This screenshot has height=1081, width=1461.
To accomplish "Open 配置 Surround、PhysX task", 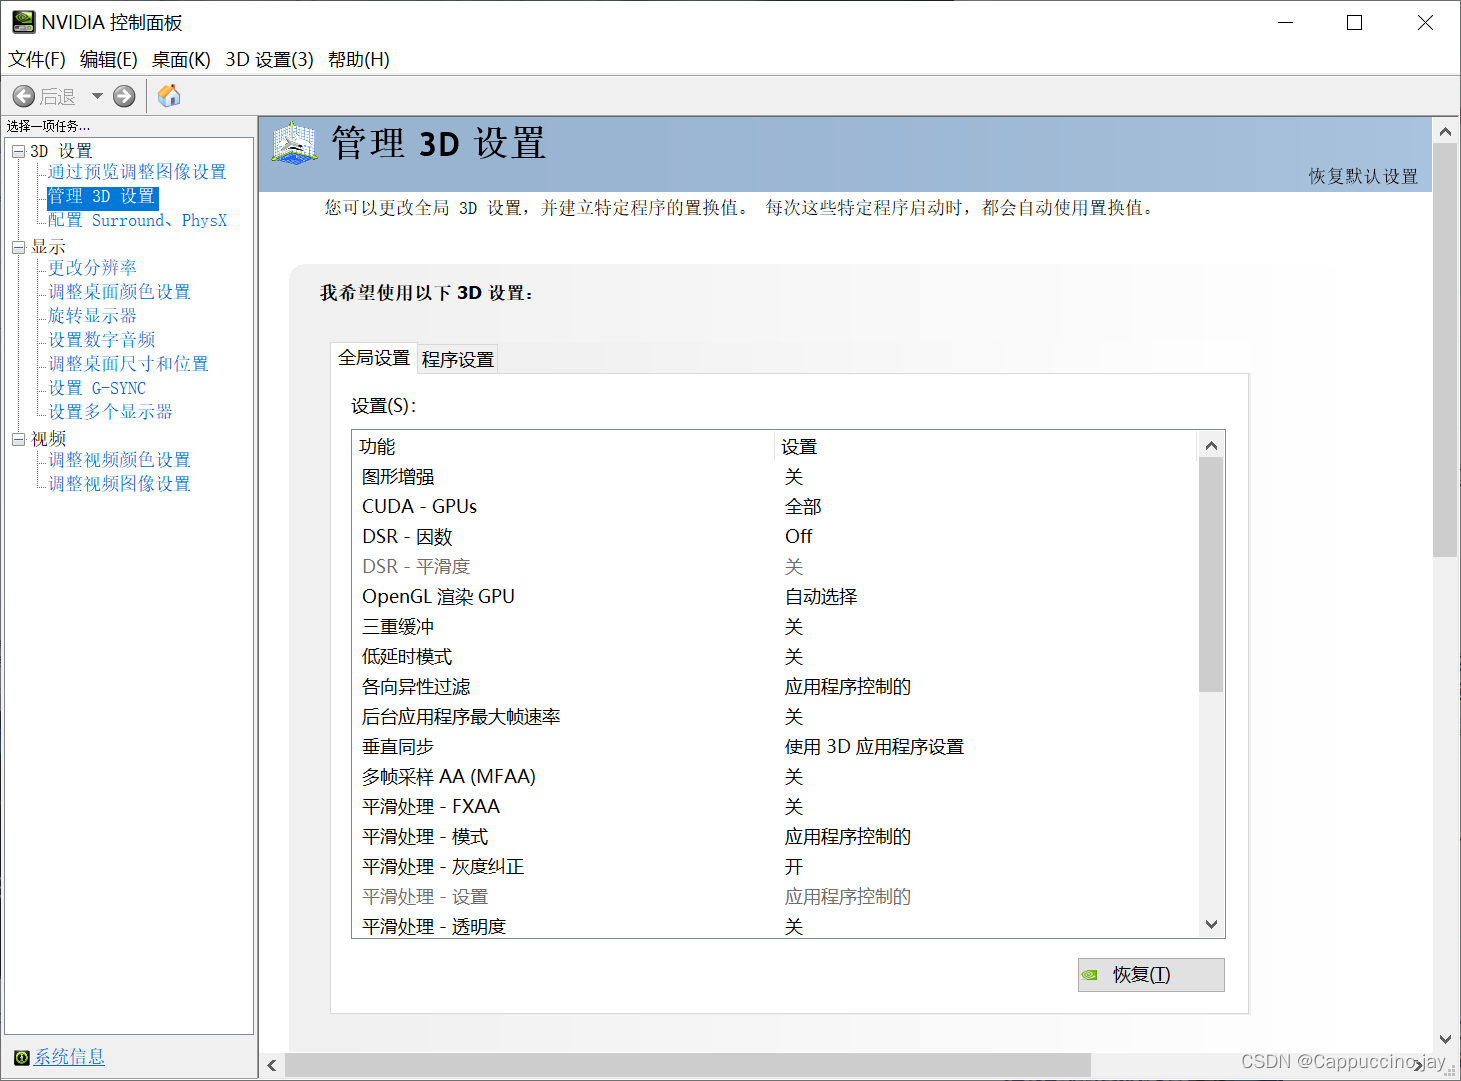I will pos(138,220).
